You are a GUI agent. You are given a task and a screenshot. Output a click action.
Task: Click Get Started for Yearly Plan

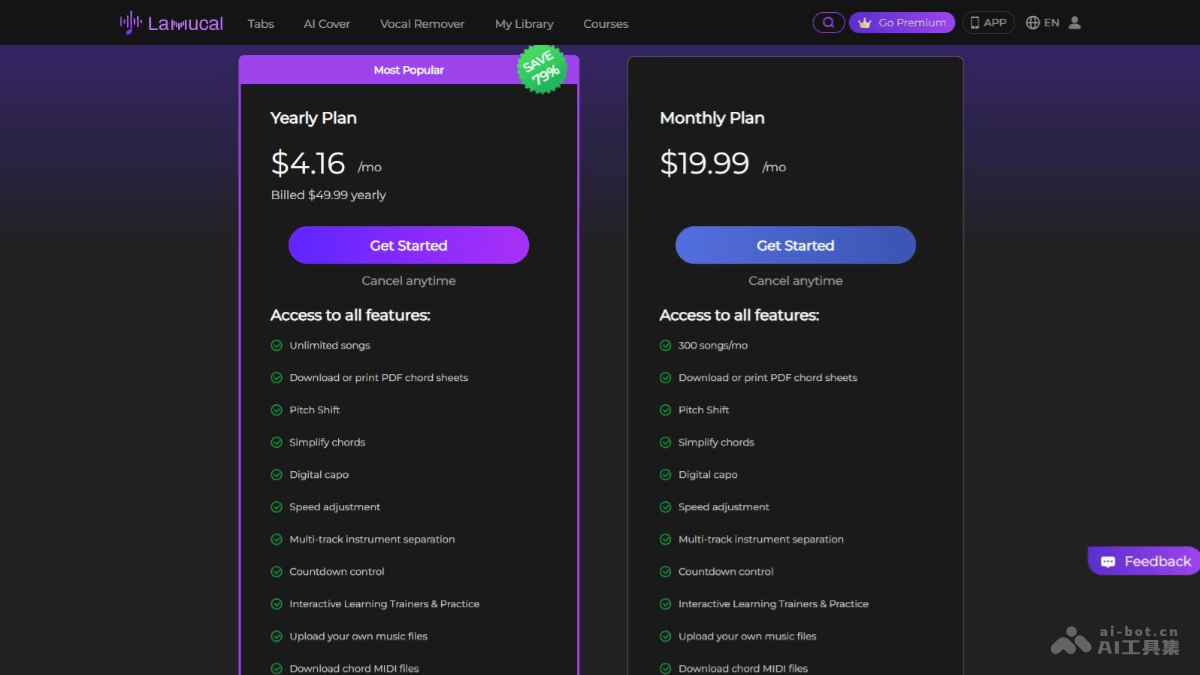point(408,245)
